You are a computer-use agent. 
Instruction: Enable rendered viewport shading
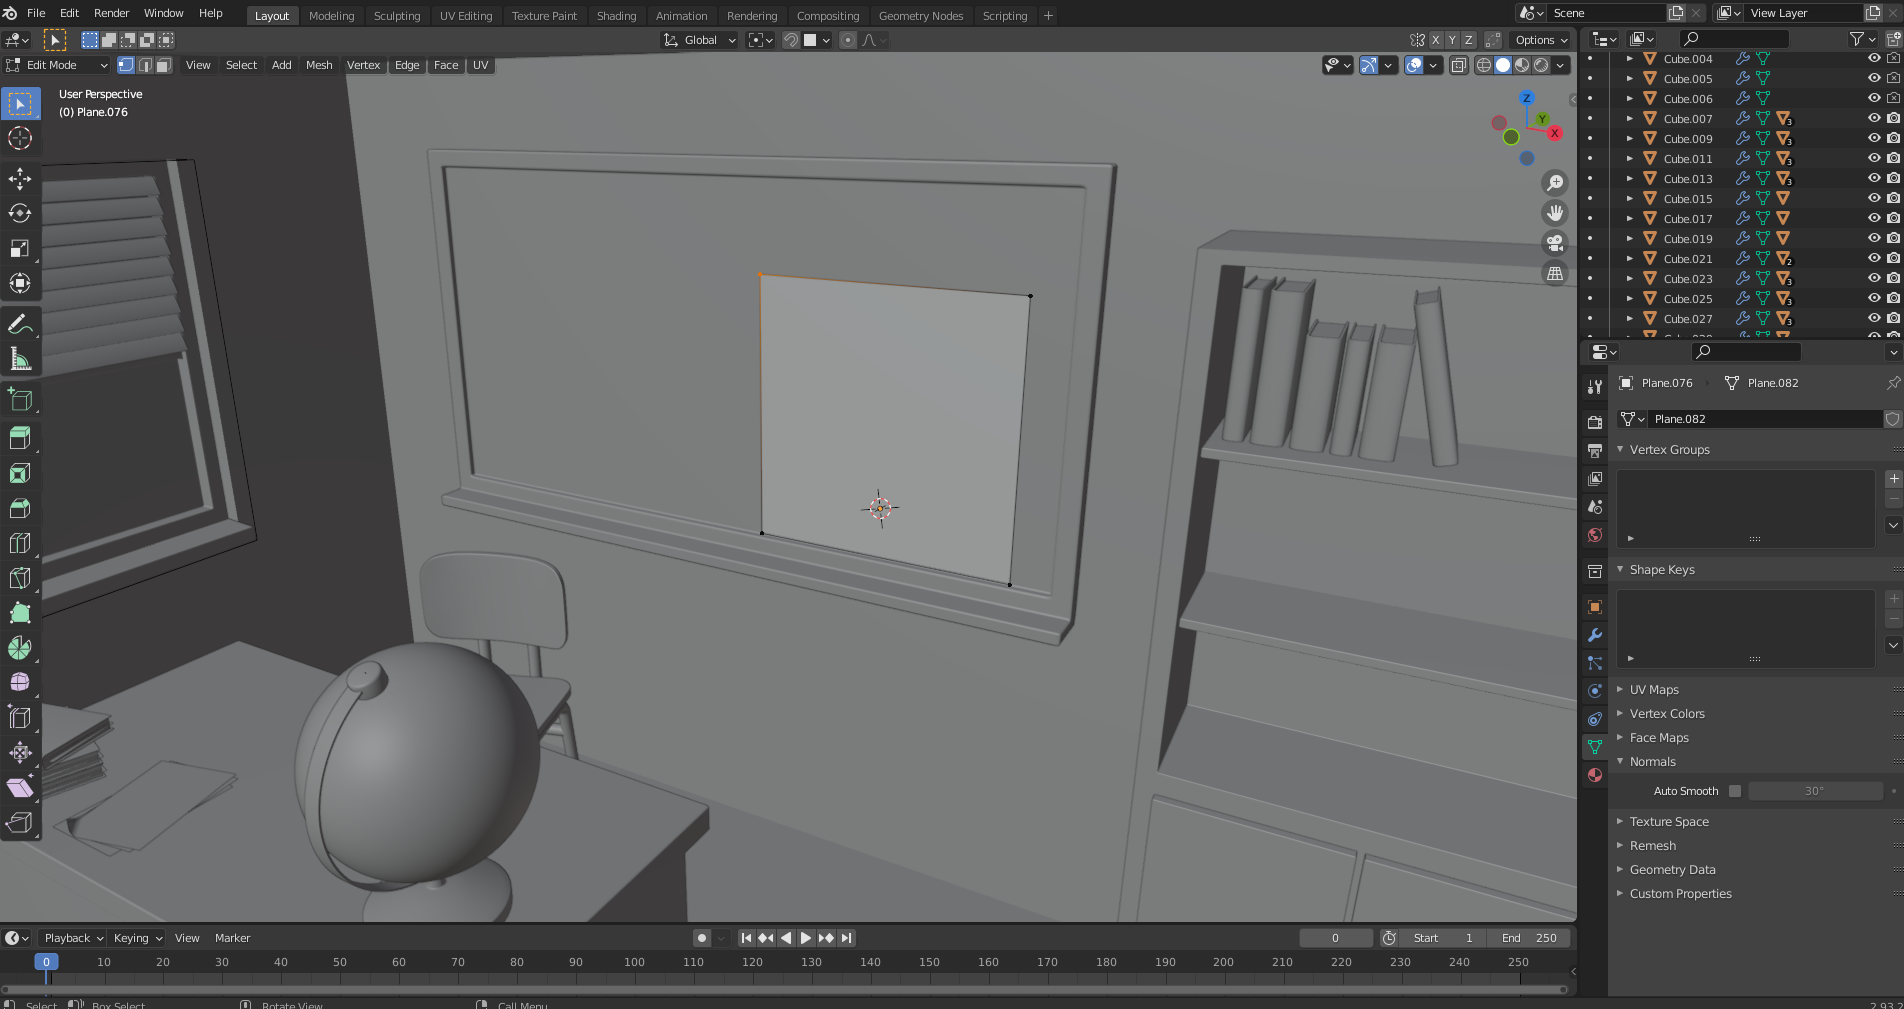[x=1542, y=65]
